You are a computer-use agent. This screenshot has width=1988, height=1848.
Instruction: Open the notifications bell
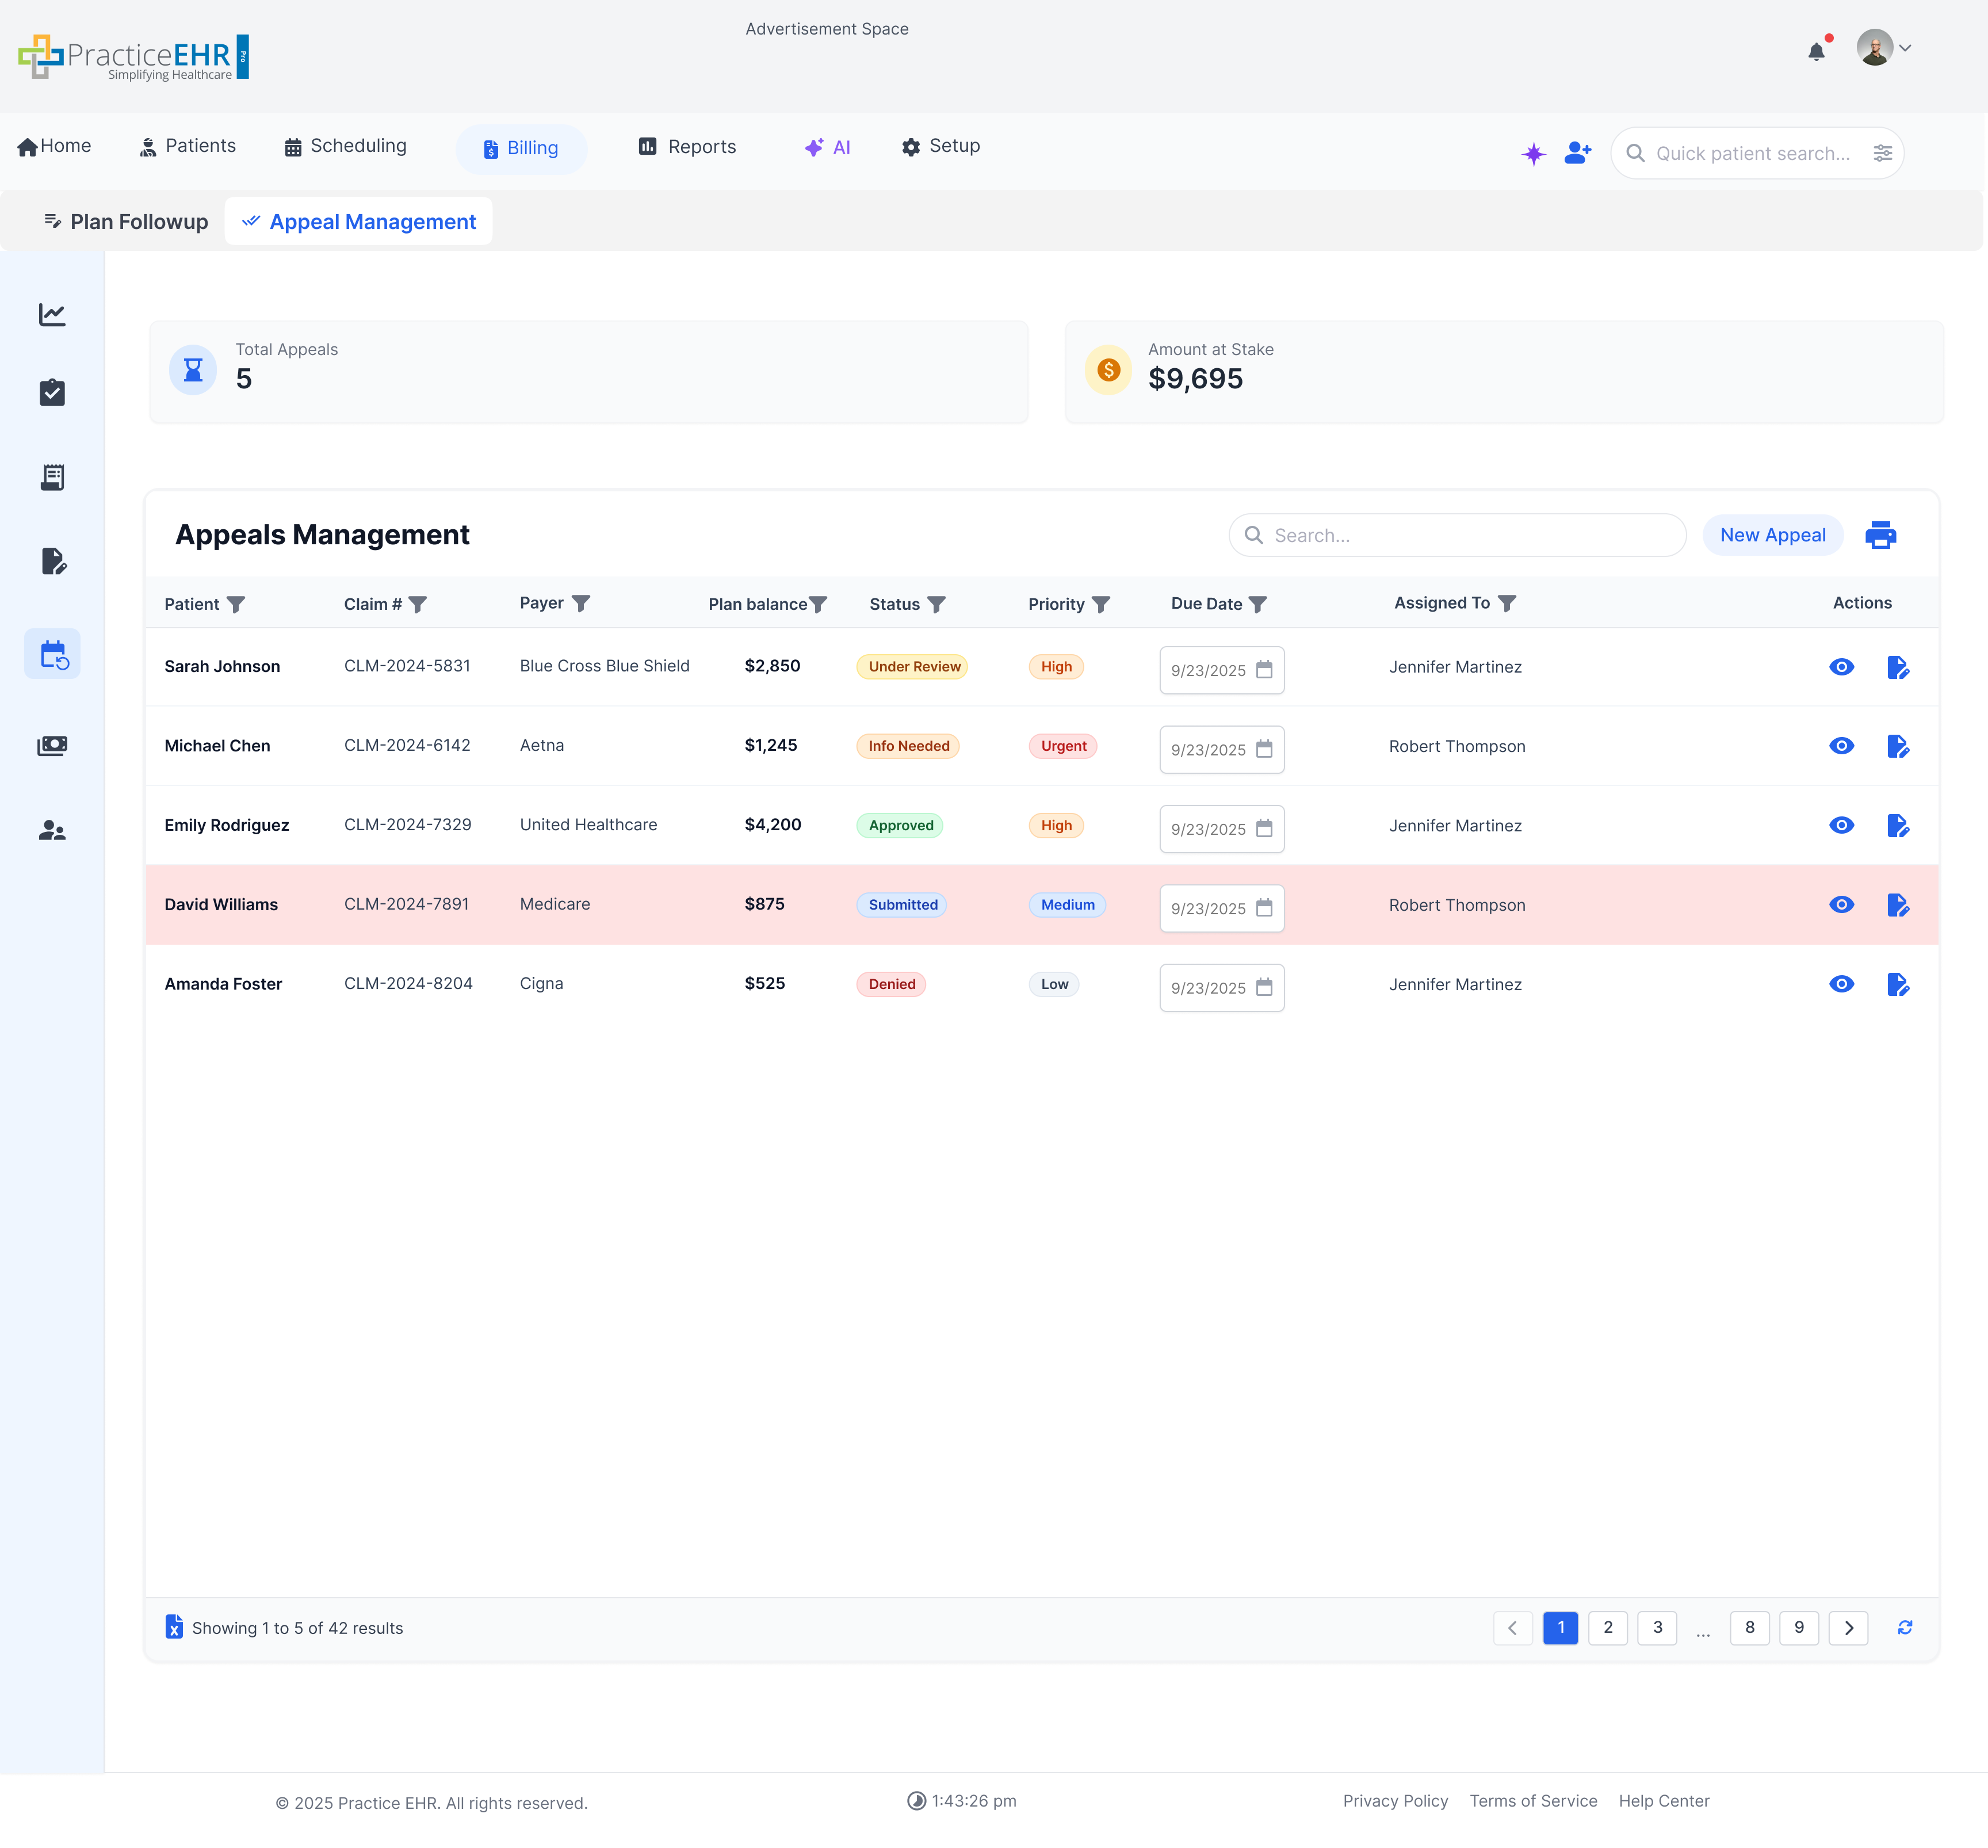point(1816,51)
